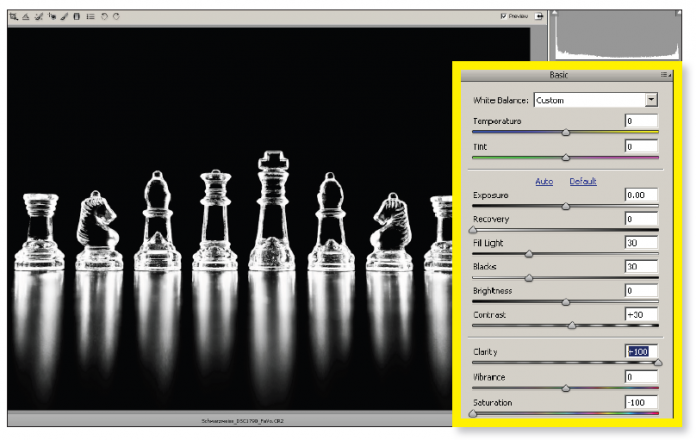Click the Fill Light value field
Image resolution: width=696 pixels, height=440 pixels.
640,243
